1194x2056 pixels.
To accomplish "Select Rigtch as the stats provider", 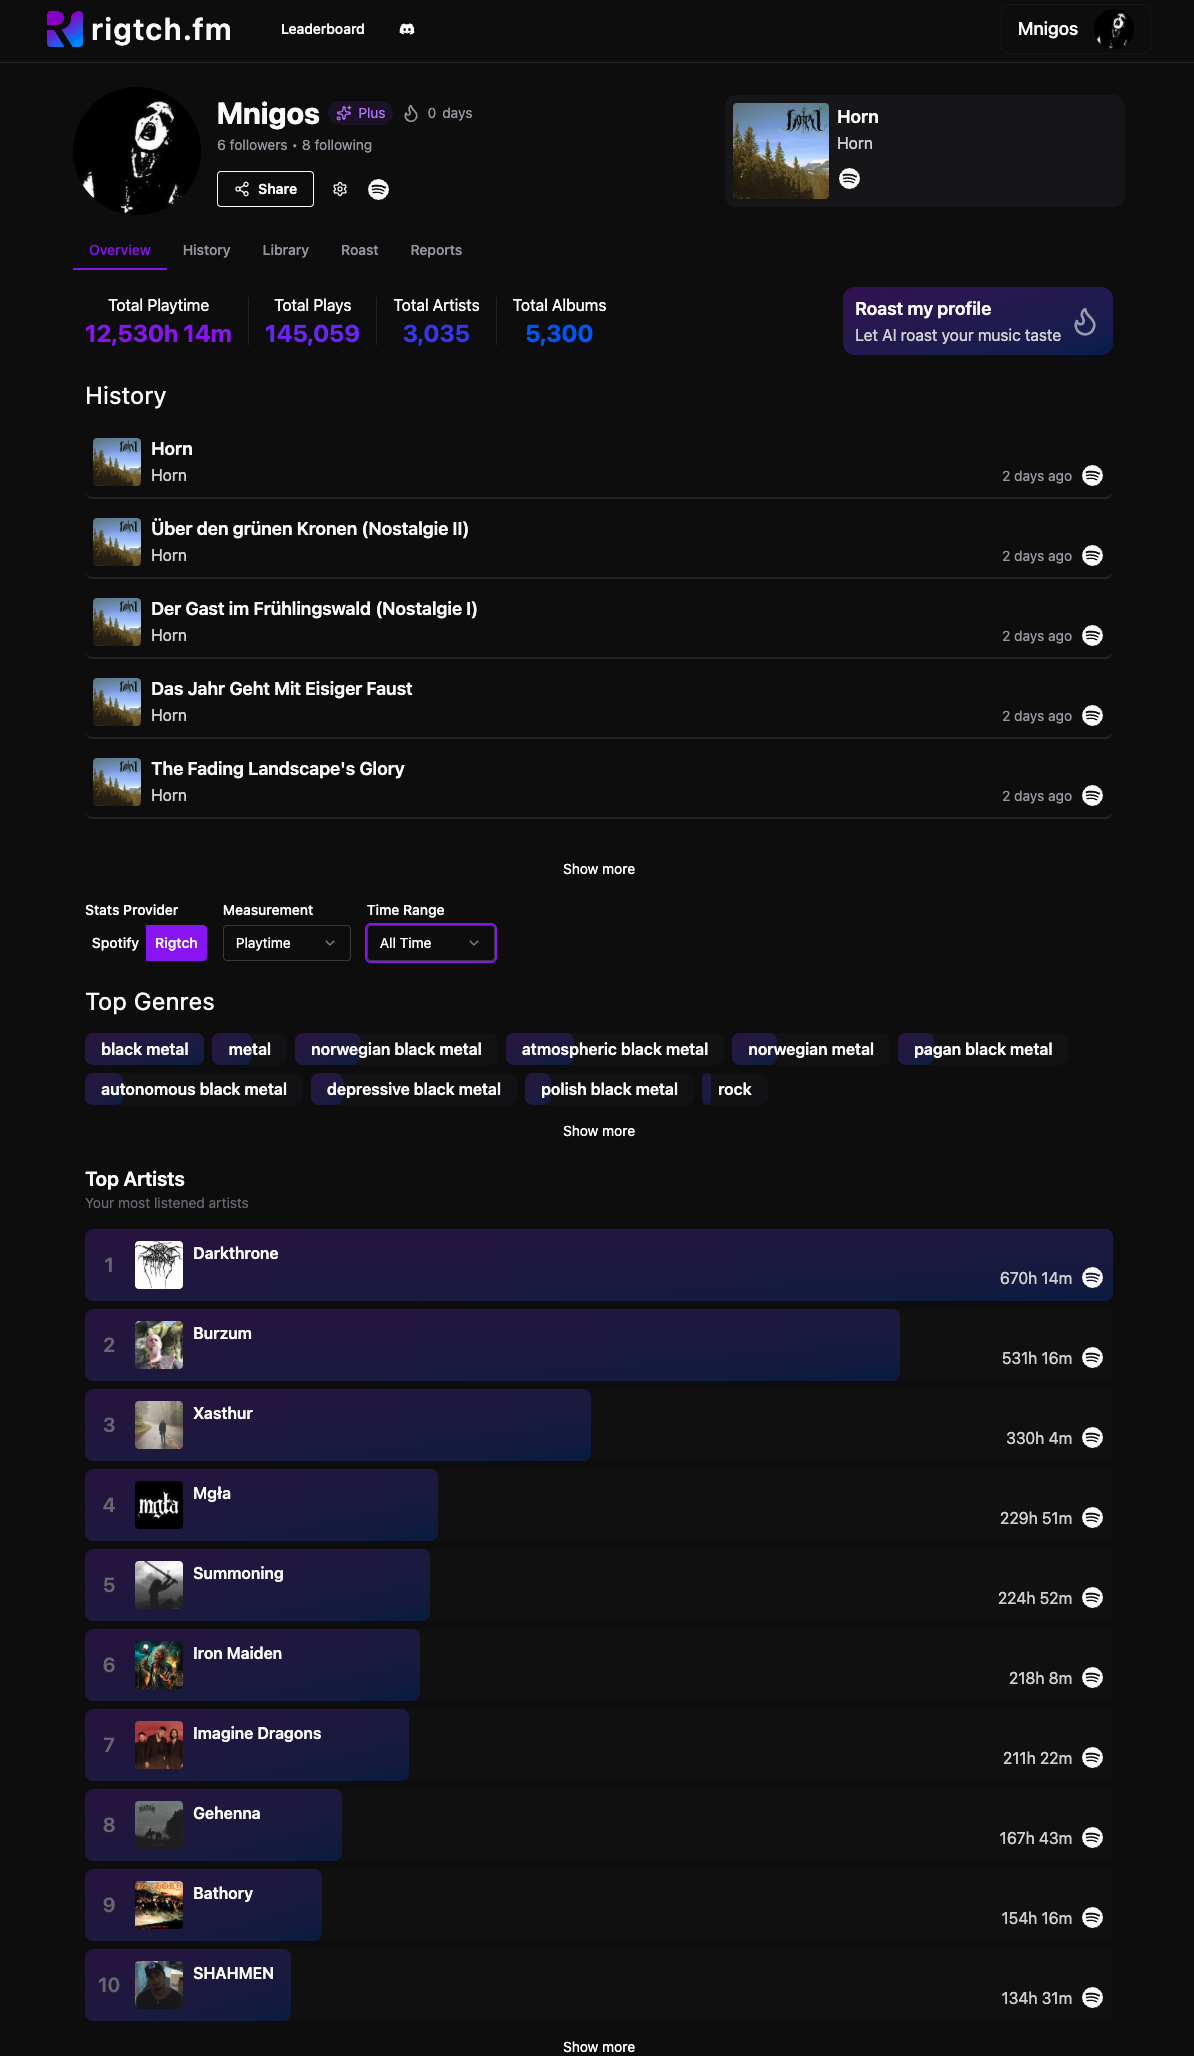I will (176, 942).
